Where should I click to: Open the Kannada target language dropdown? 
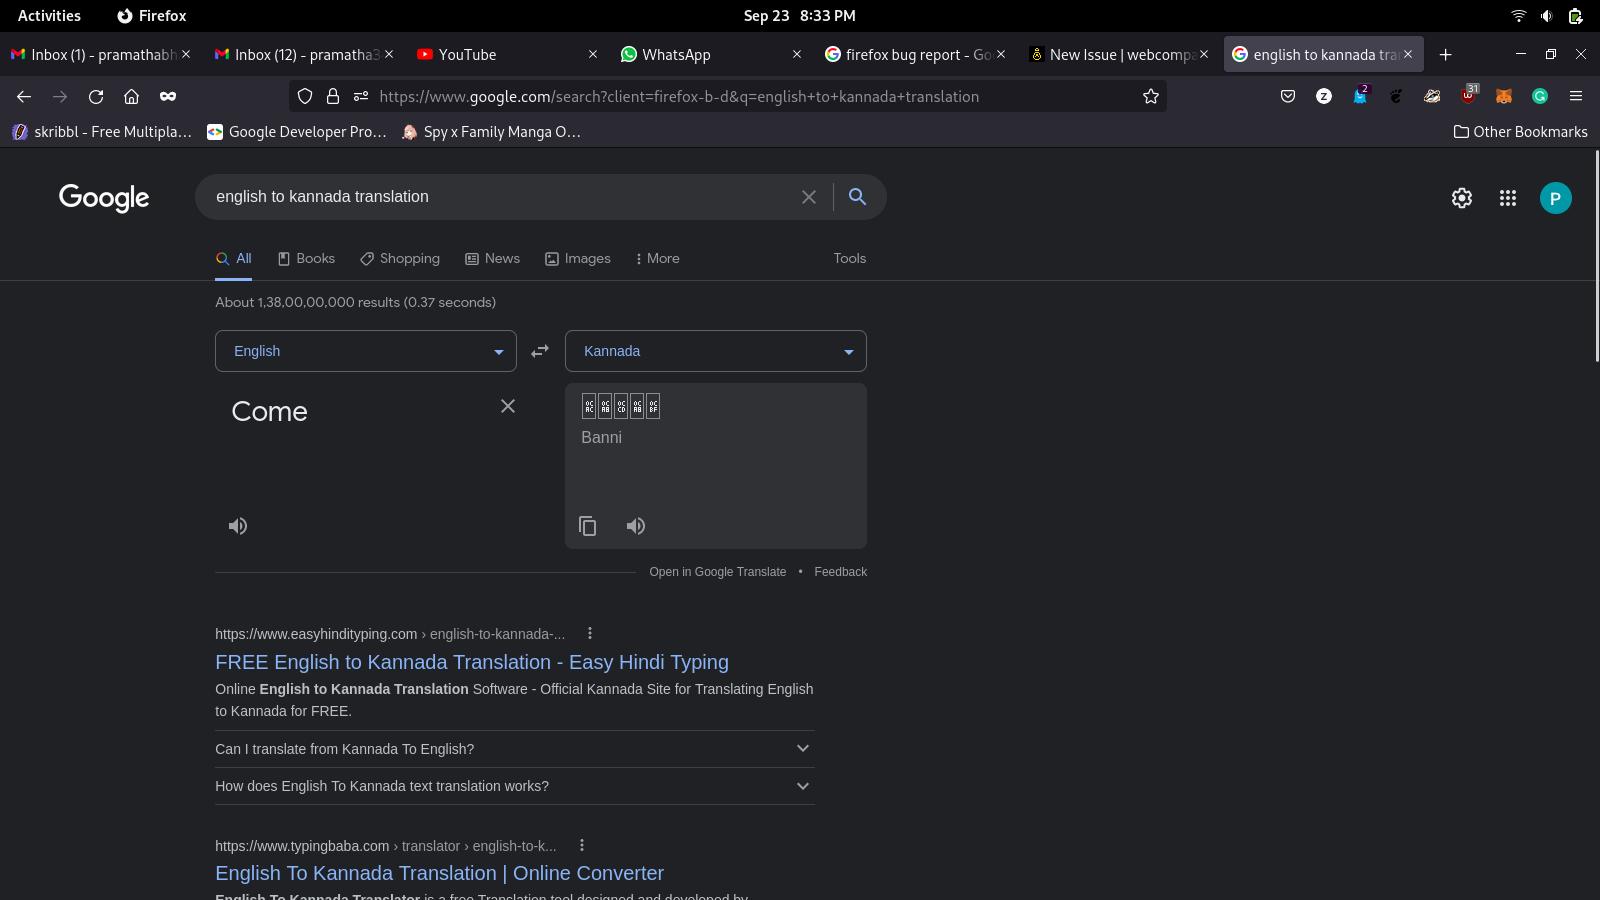coord(716,351)
